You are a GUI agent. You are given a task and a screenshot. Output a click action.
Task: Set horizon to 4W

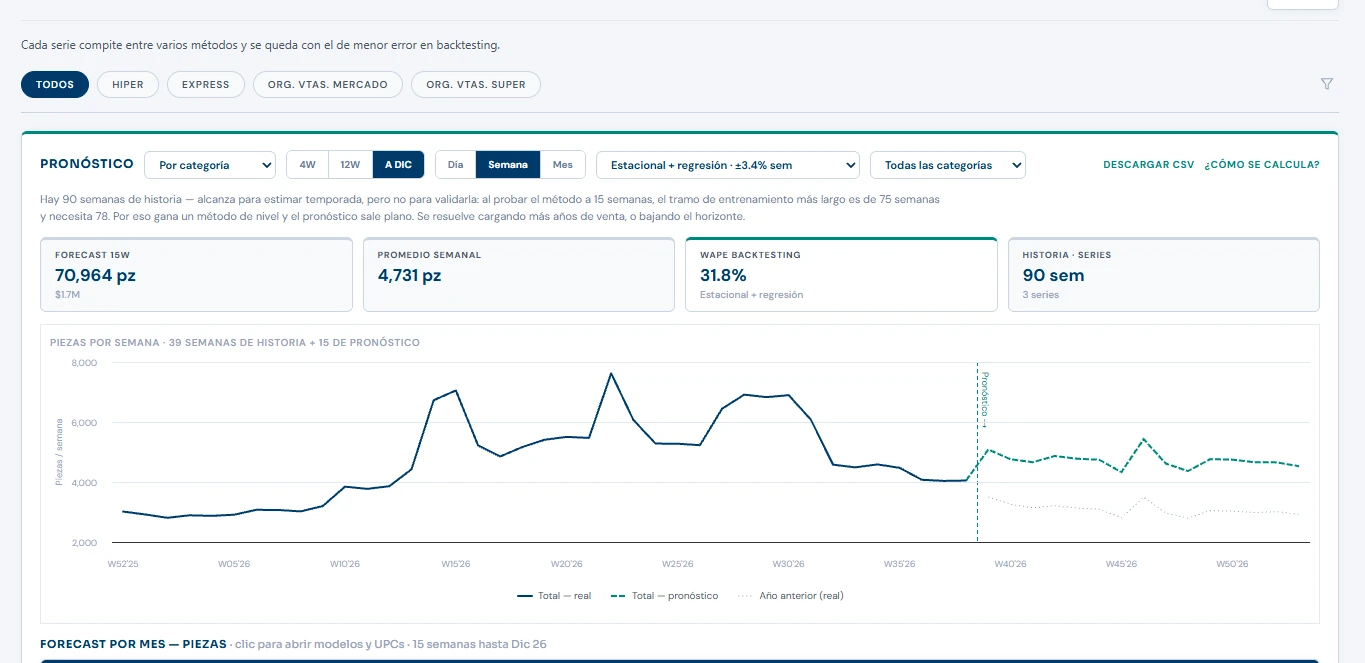[x=307, y=165]
